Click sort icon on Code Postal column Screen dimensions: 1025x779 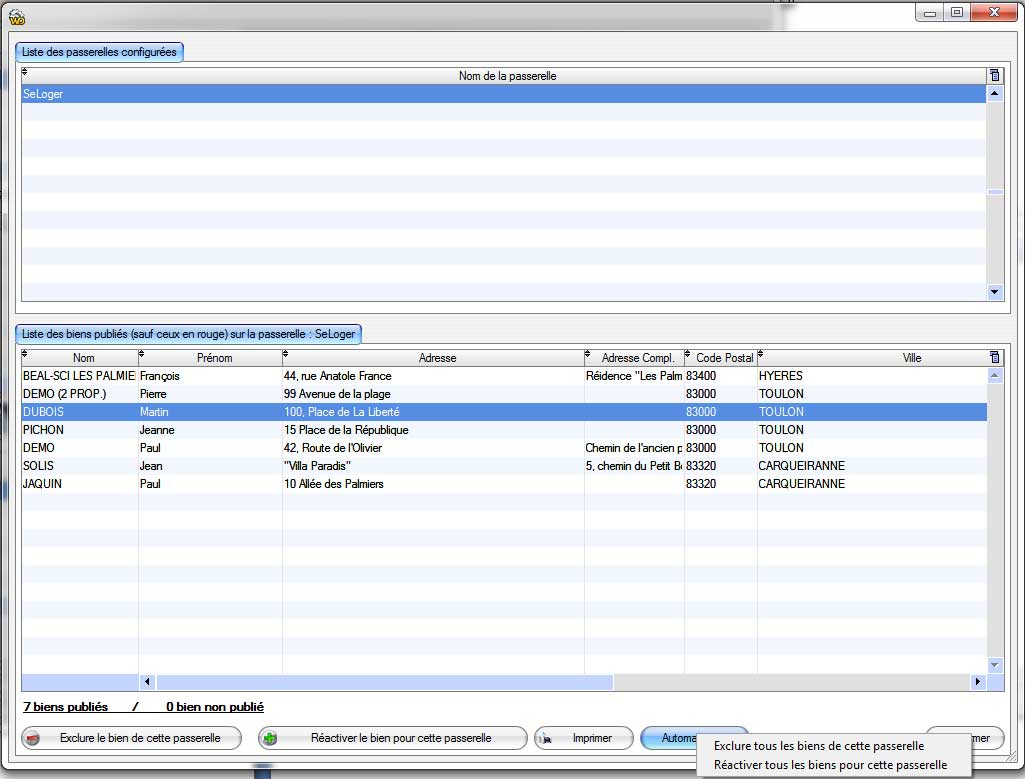687,354
